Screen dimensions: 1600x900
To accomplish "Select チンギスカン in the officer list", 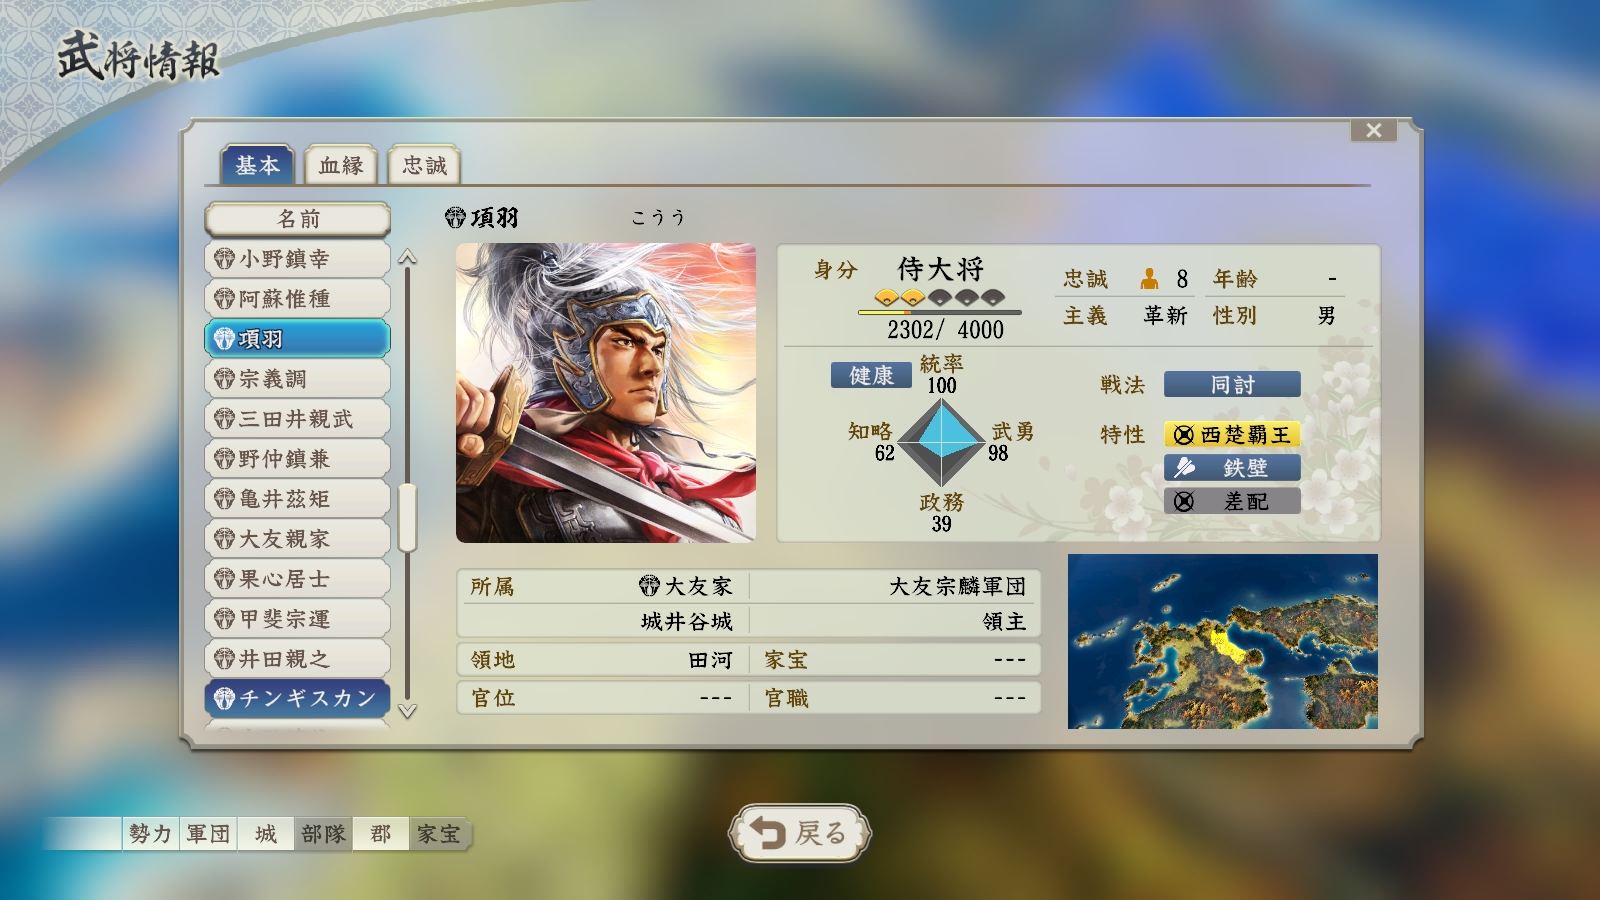I will 298,698.
